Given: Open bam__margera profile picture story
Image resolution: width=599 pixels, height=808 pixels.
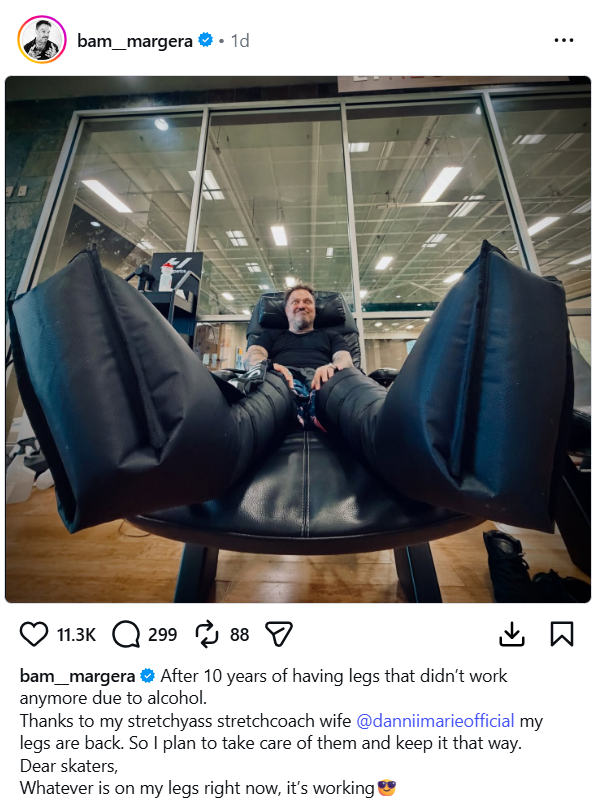Looking at the screenshot, I should pos(42,40).
